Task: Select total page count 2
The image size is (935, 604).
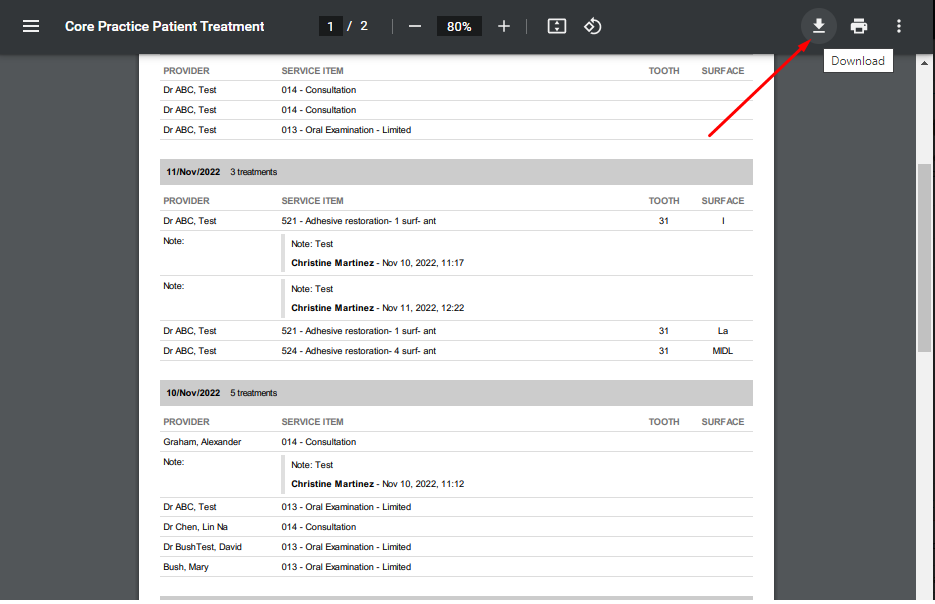Action: 364,26
